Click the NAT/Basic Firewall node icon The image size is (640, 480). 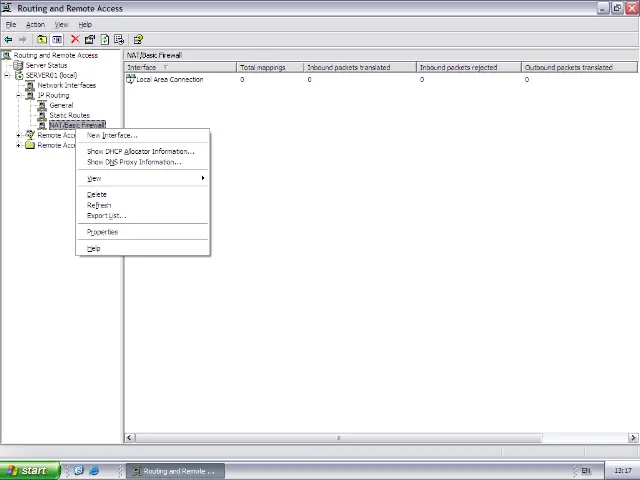coord(42,125)
